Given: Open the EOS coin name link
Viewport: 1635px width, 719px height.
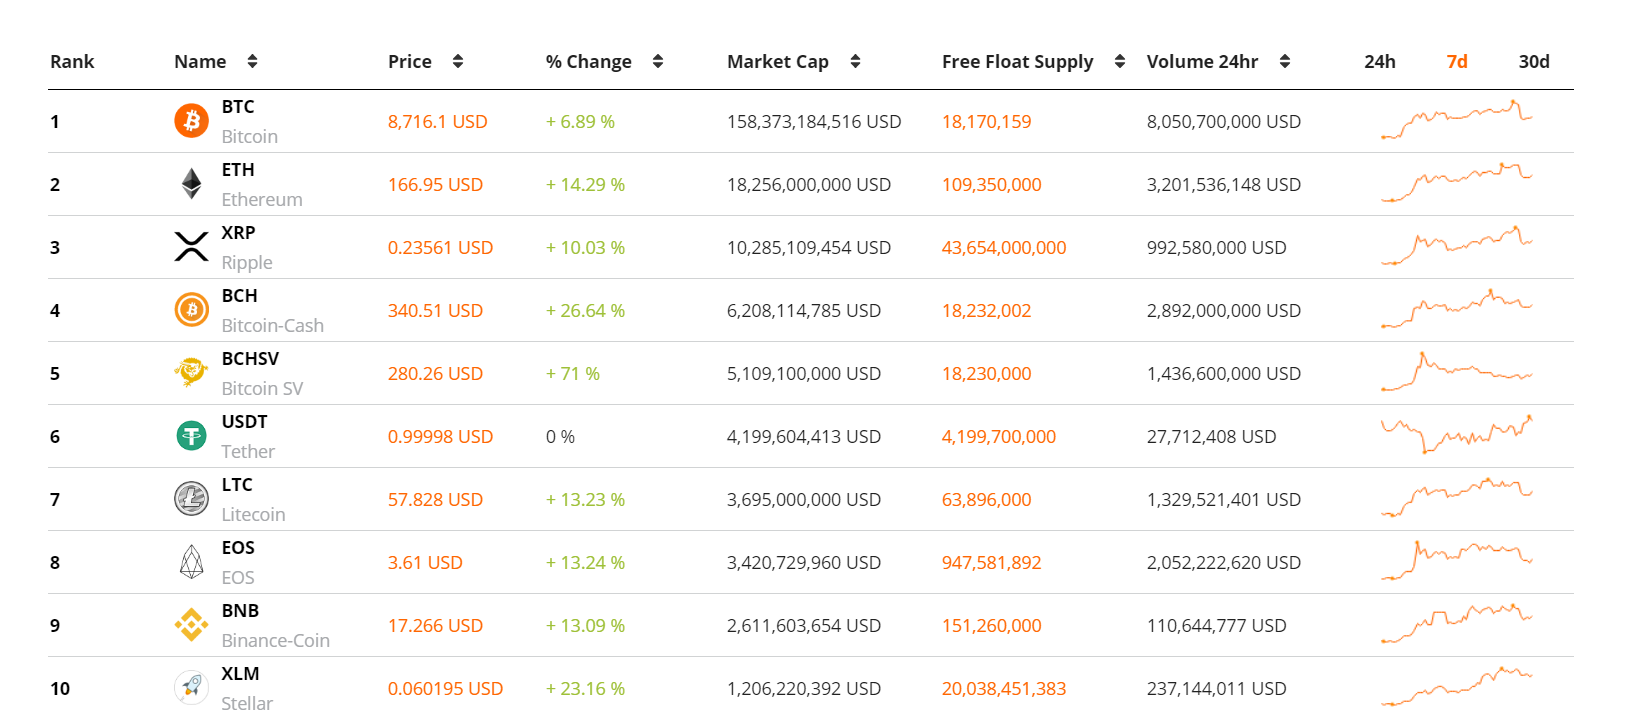Looking at the screenshot, I should click(238, 577).
